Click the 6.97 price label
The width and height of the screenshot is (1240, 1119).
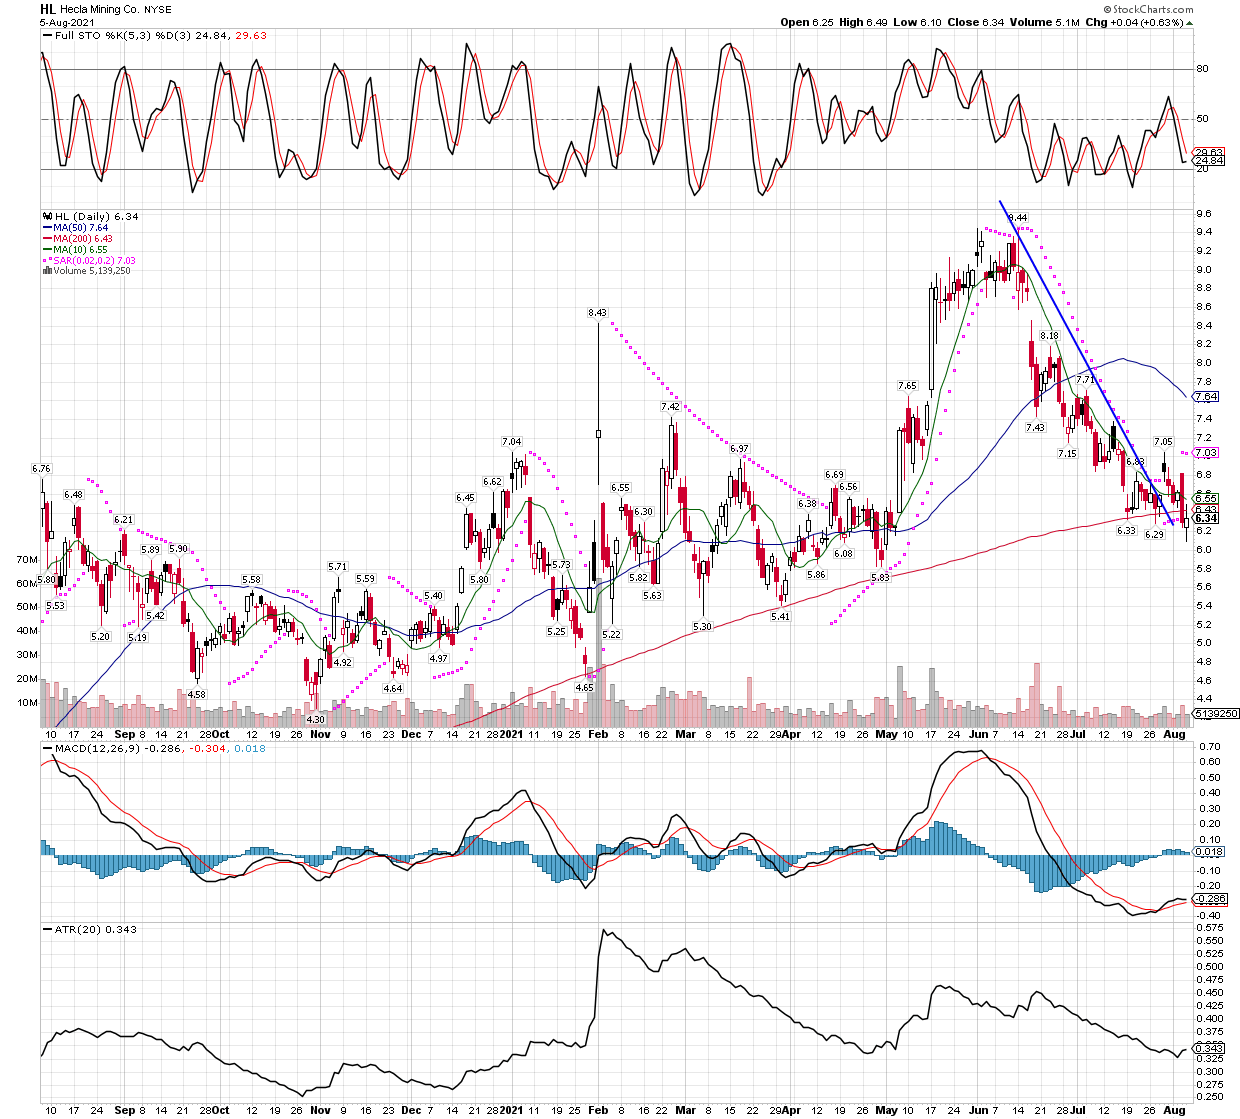739,450
